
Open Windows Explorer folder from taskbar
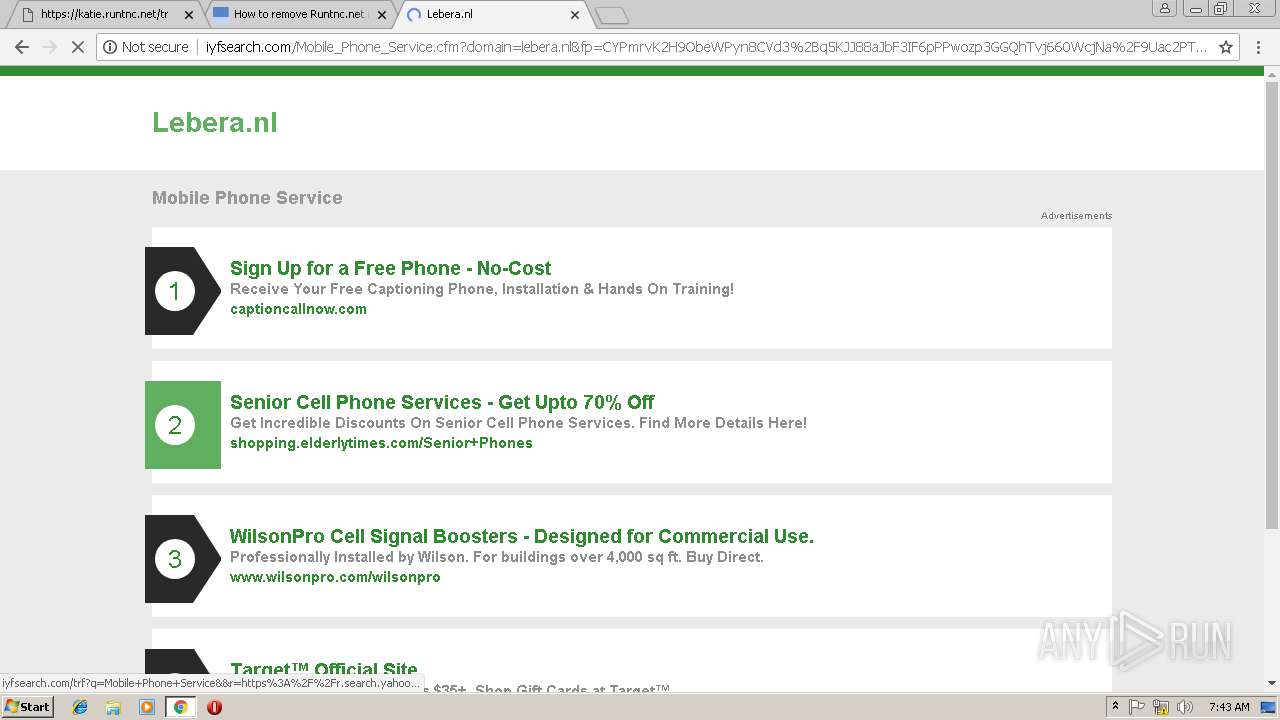[x=113, y=707]
